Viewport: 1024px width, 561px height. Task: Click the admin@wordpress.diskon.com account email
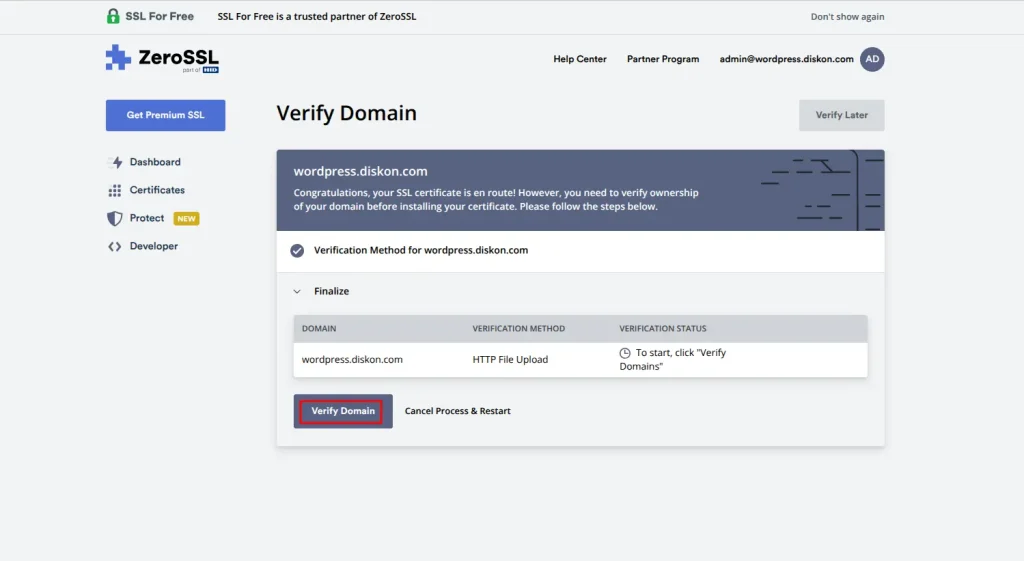pos(786,59)
